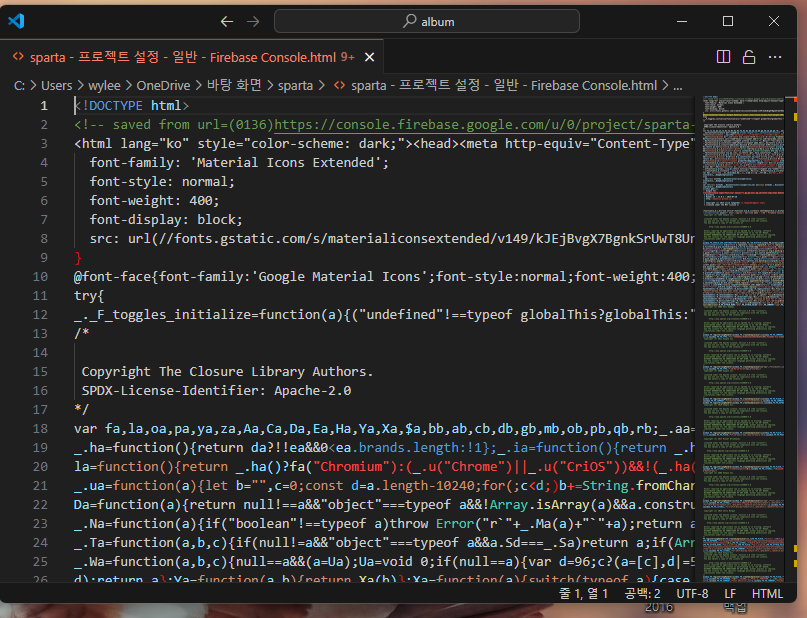
Task: Open the firebase console URL link in line 2
Action: [x=484, y=125]
